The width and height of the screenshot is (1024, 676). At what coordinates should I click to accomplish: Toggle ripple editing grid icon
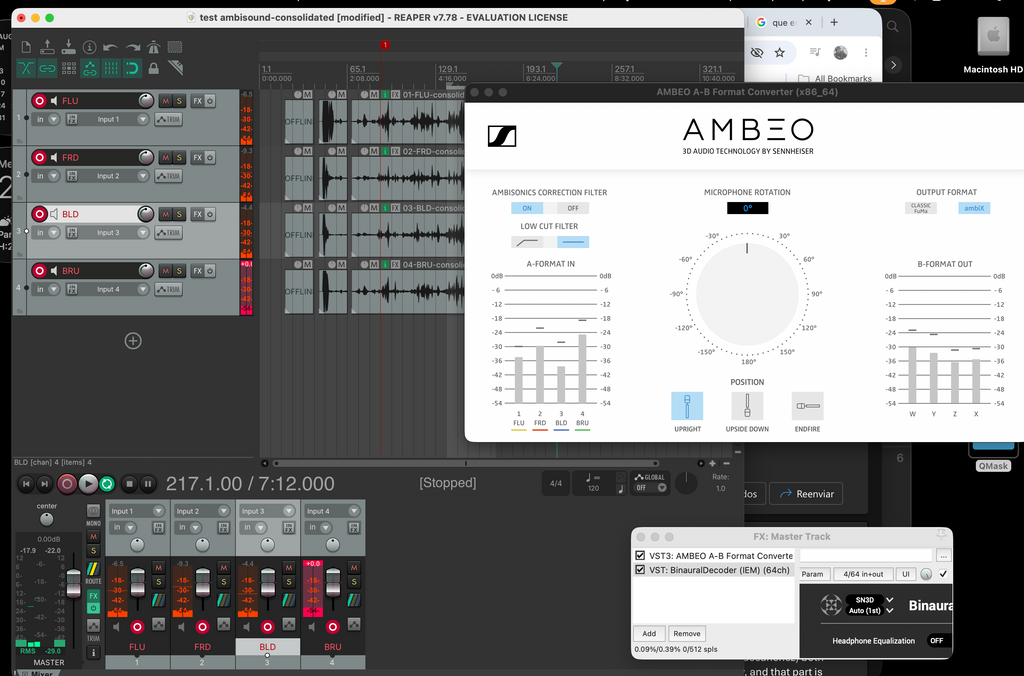tap(69, 68)
